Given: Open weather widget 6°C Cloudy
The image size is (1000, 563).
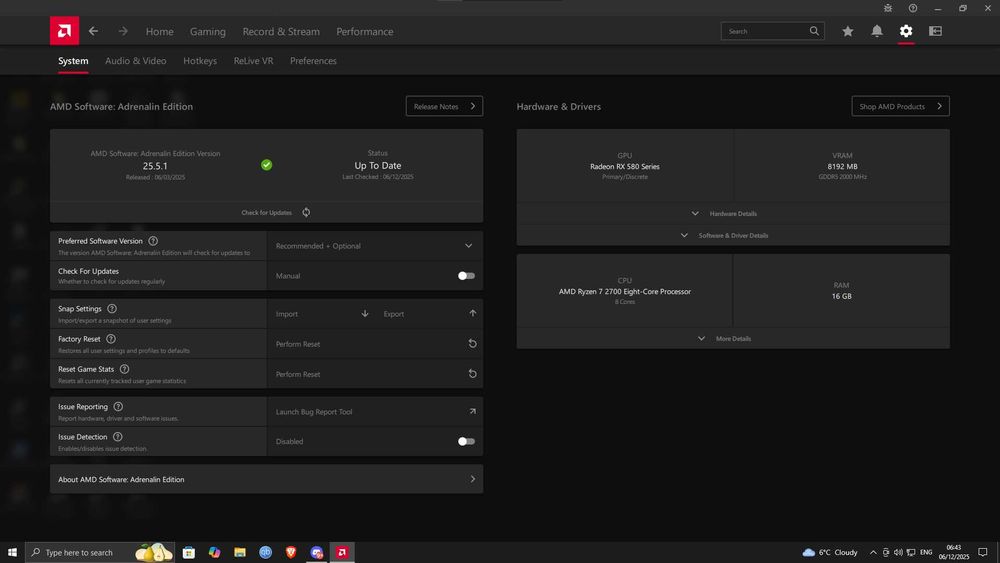Looking at the screenshot, I should point(830,552).
